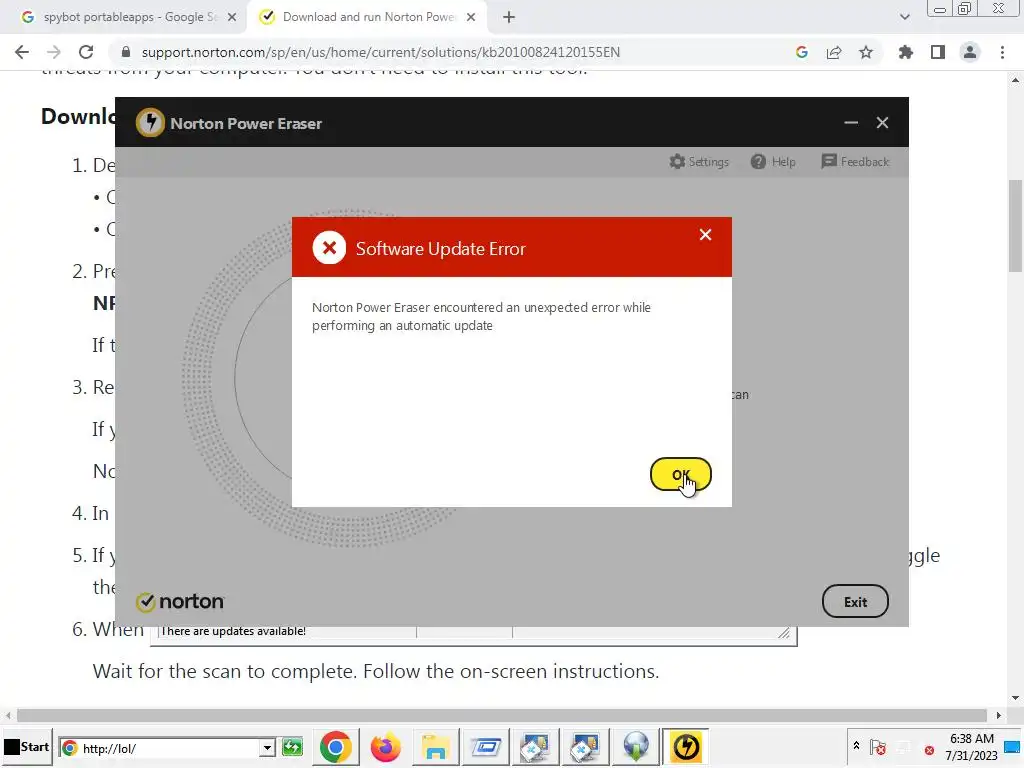The image size is (1024, 768).
Task: Click the Action Center flag icon in the tray
Action: (x=878, y=747)
